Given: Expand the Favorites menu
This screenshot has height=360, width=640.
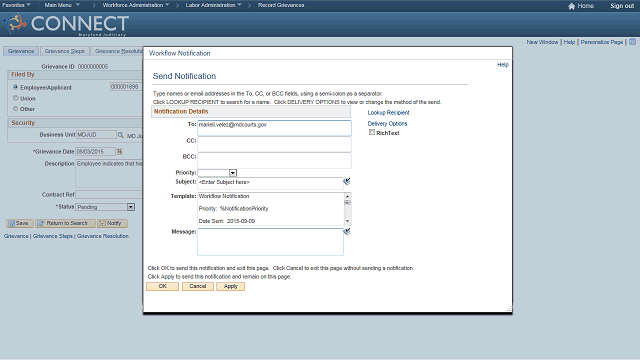Looking at the screenshot, I should click(x=16, y=5).
